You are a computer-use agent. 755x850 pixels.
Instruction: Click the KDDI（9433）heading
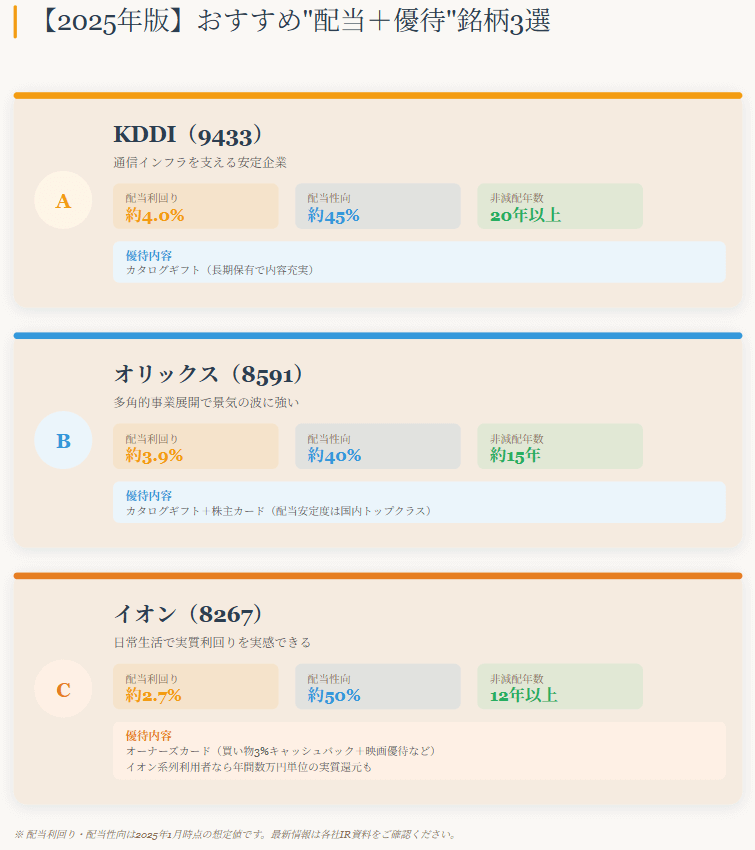coord(188,135)
